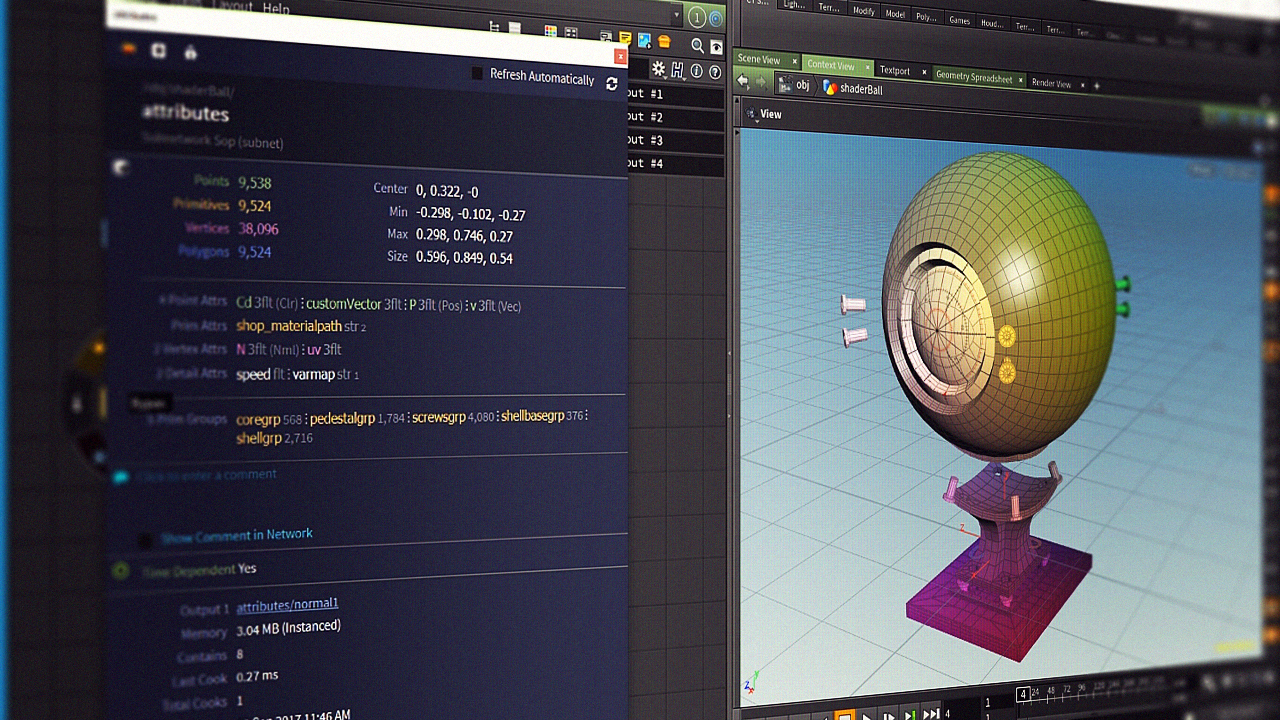The height and width of the screenshot is (720, 1280).
Task: Open the Help menu
Action: 275,9
